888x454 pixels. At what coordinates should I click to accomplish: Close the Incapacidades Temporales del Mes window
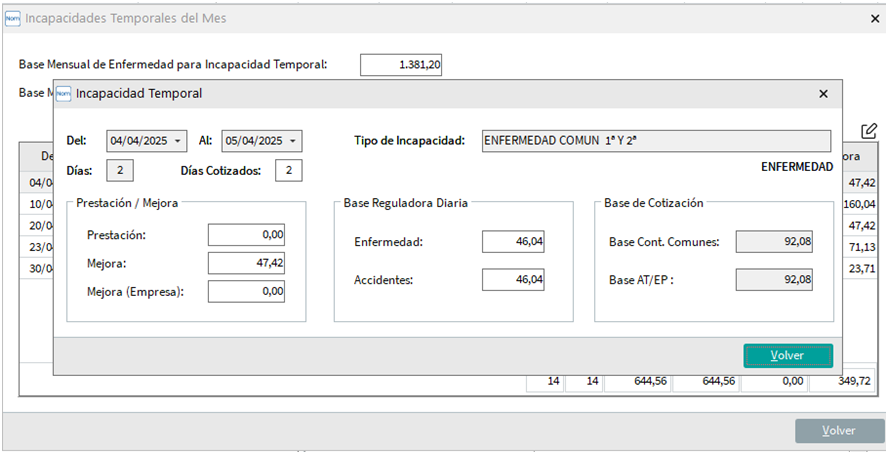[873, 17]
